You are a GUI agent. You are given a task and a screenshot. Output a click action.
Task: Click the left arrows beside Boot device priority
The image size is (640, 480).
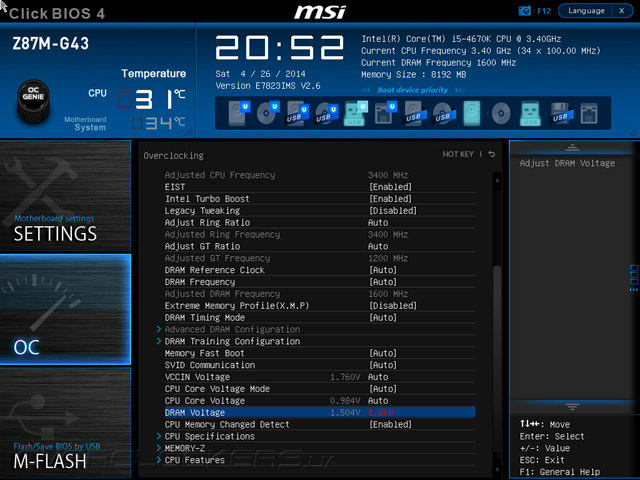click(365, 90)
